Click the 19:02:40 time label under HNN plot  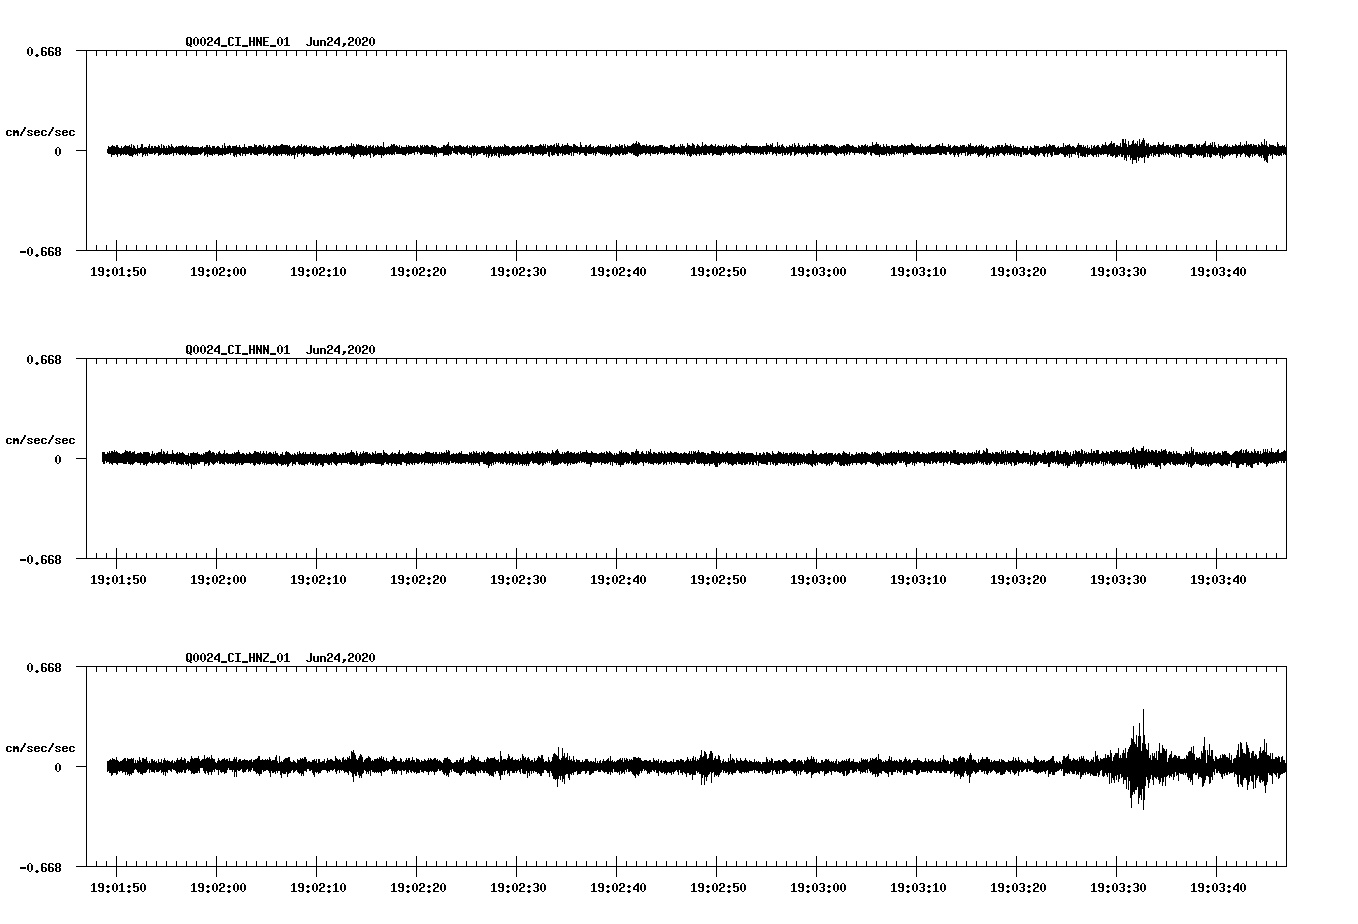618,579
